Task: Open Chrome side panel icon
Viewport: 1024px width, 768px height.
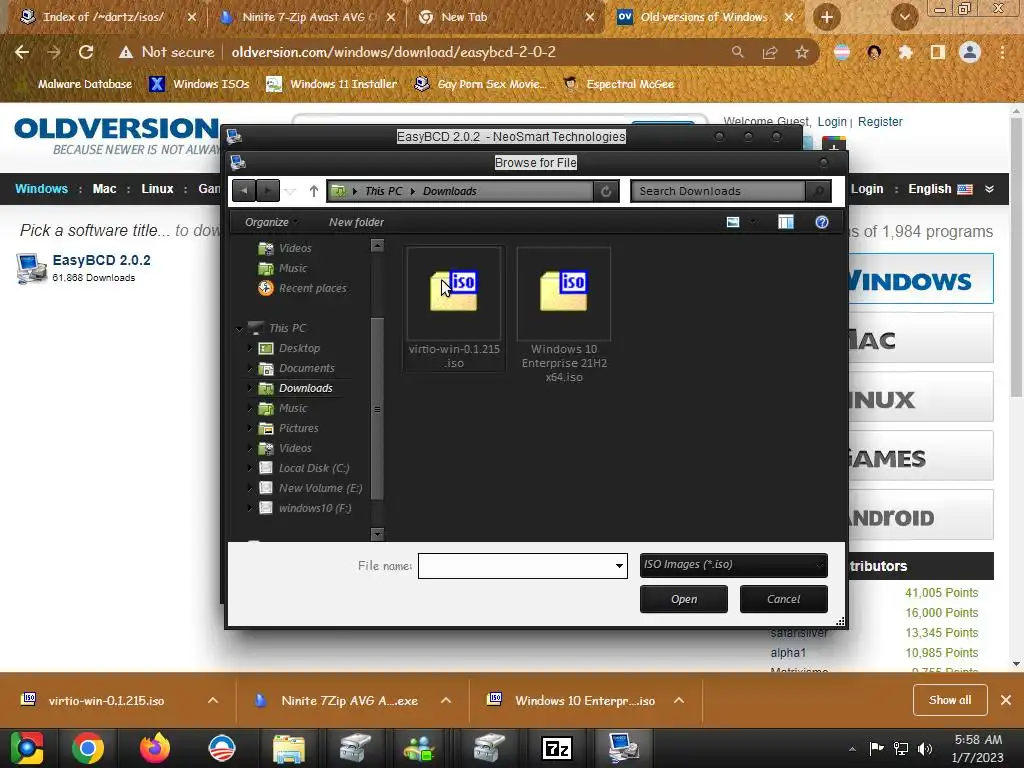Action: [938, 52]
